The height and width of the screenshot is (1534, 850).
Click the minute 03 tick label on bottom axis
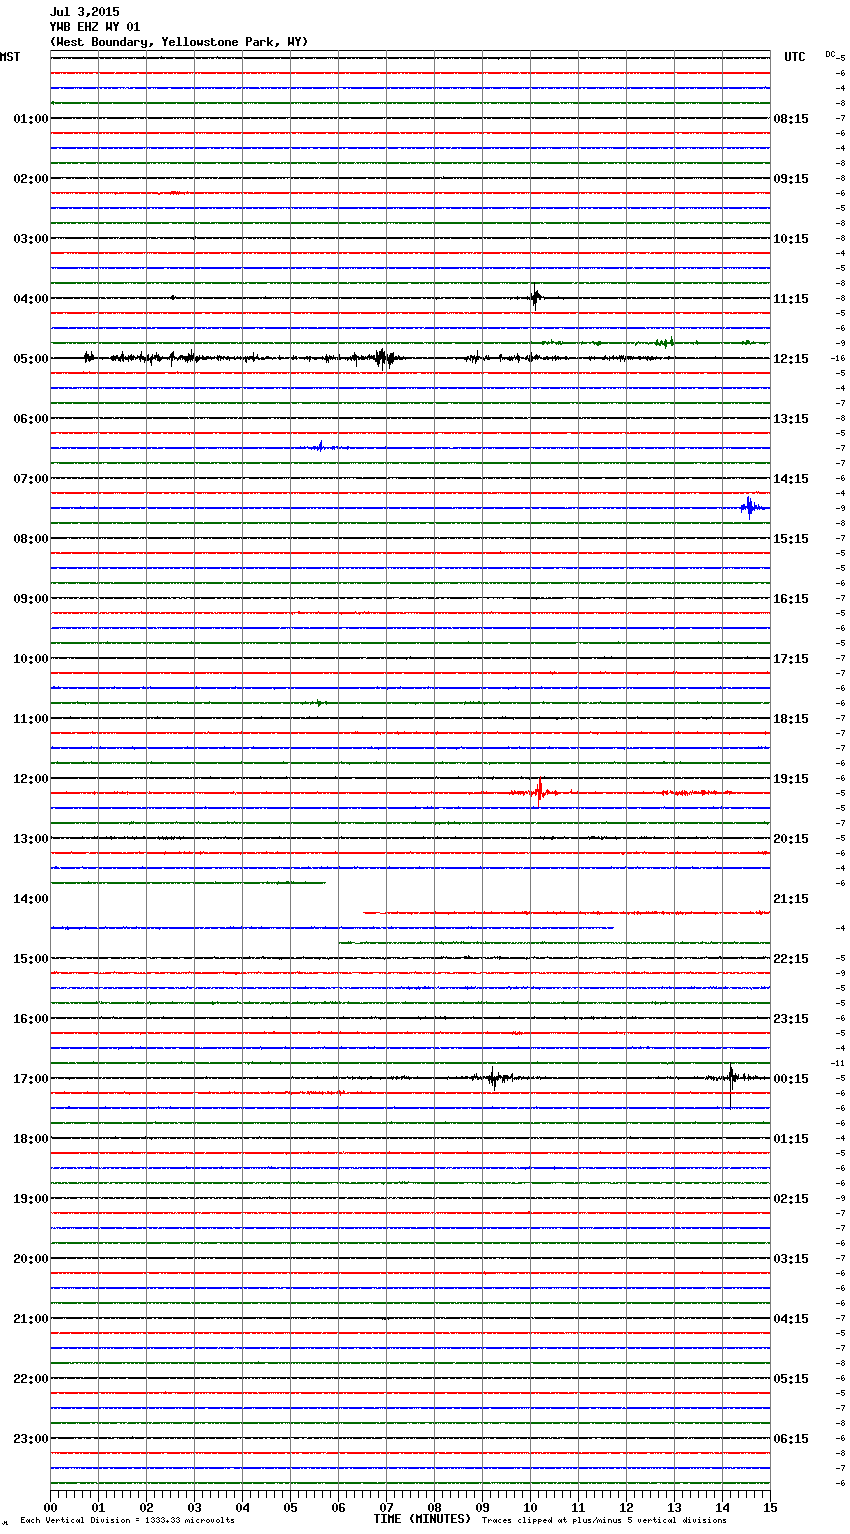[x=194, y=1507]
